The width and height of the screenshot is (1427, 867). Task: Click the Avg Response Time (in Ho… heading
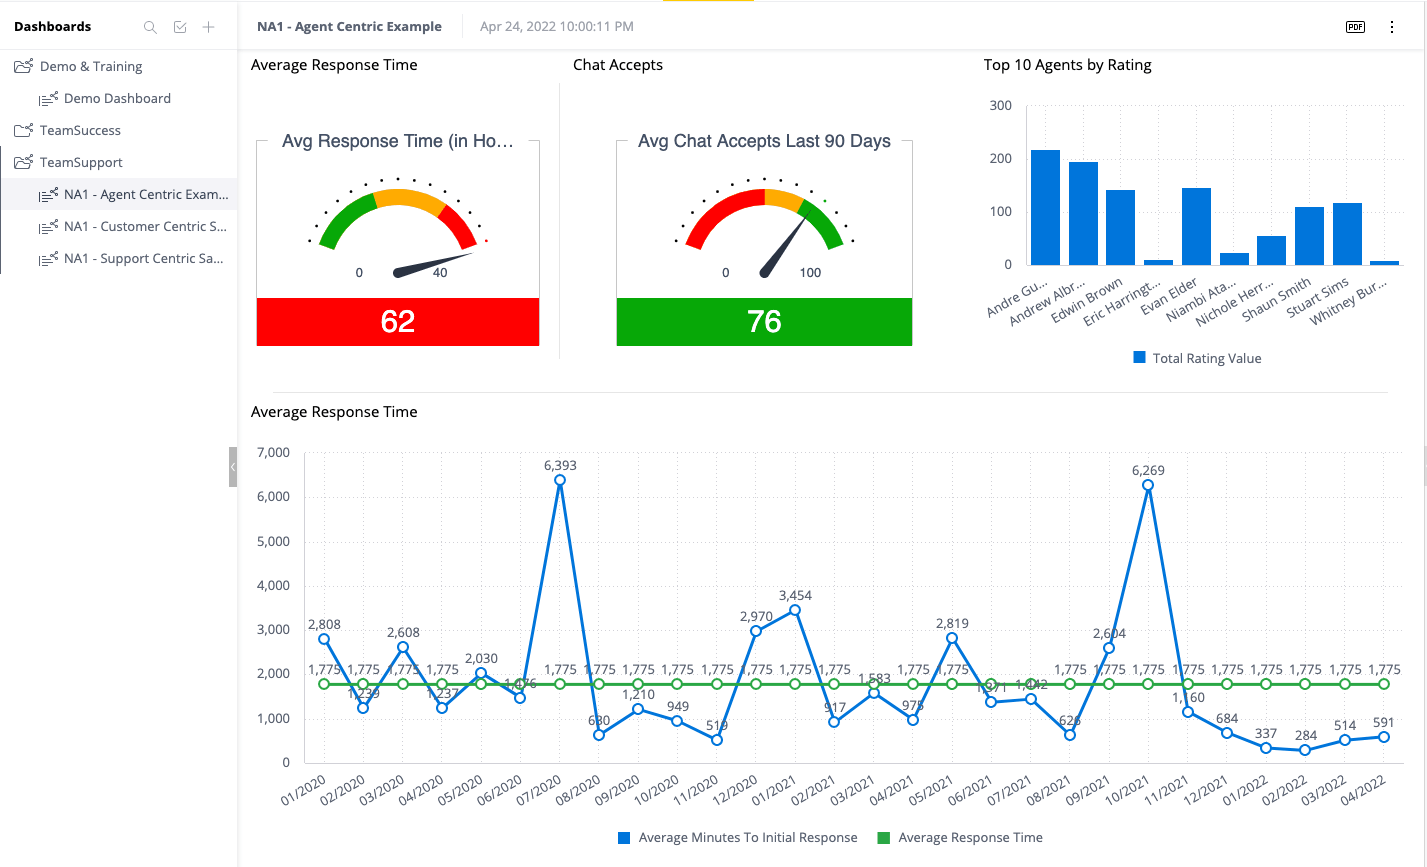[398, 141]
